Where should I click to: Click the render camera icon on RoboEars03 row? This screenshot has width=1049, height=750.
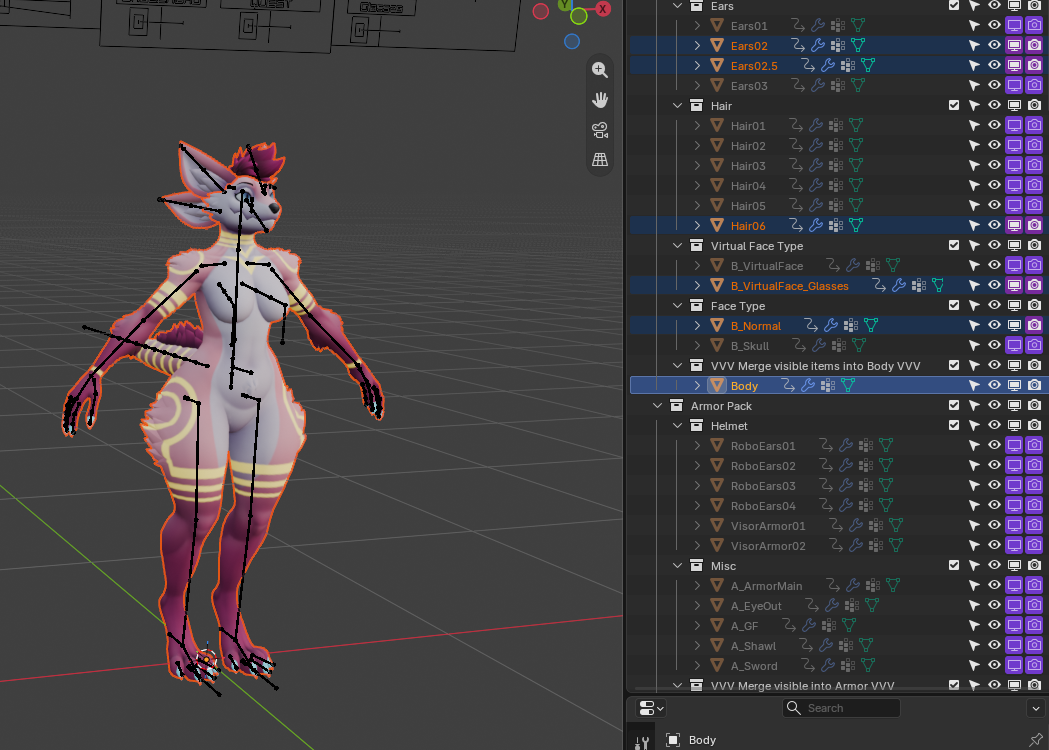point(1034,485)
